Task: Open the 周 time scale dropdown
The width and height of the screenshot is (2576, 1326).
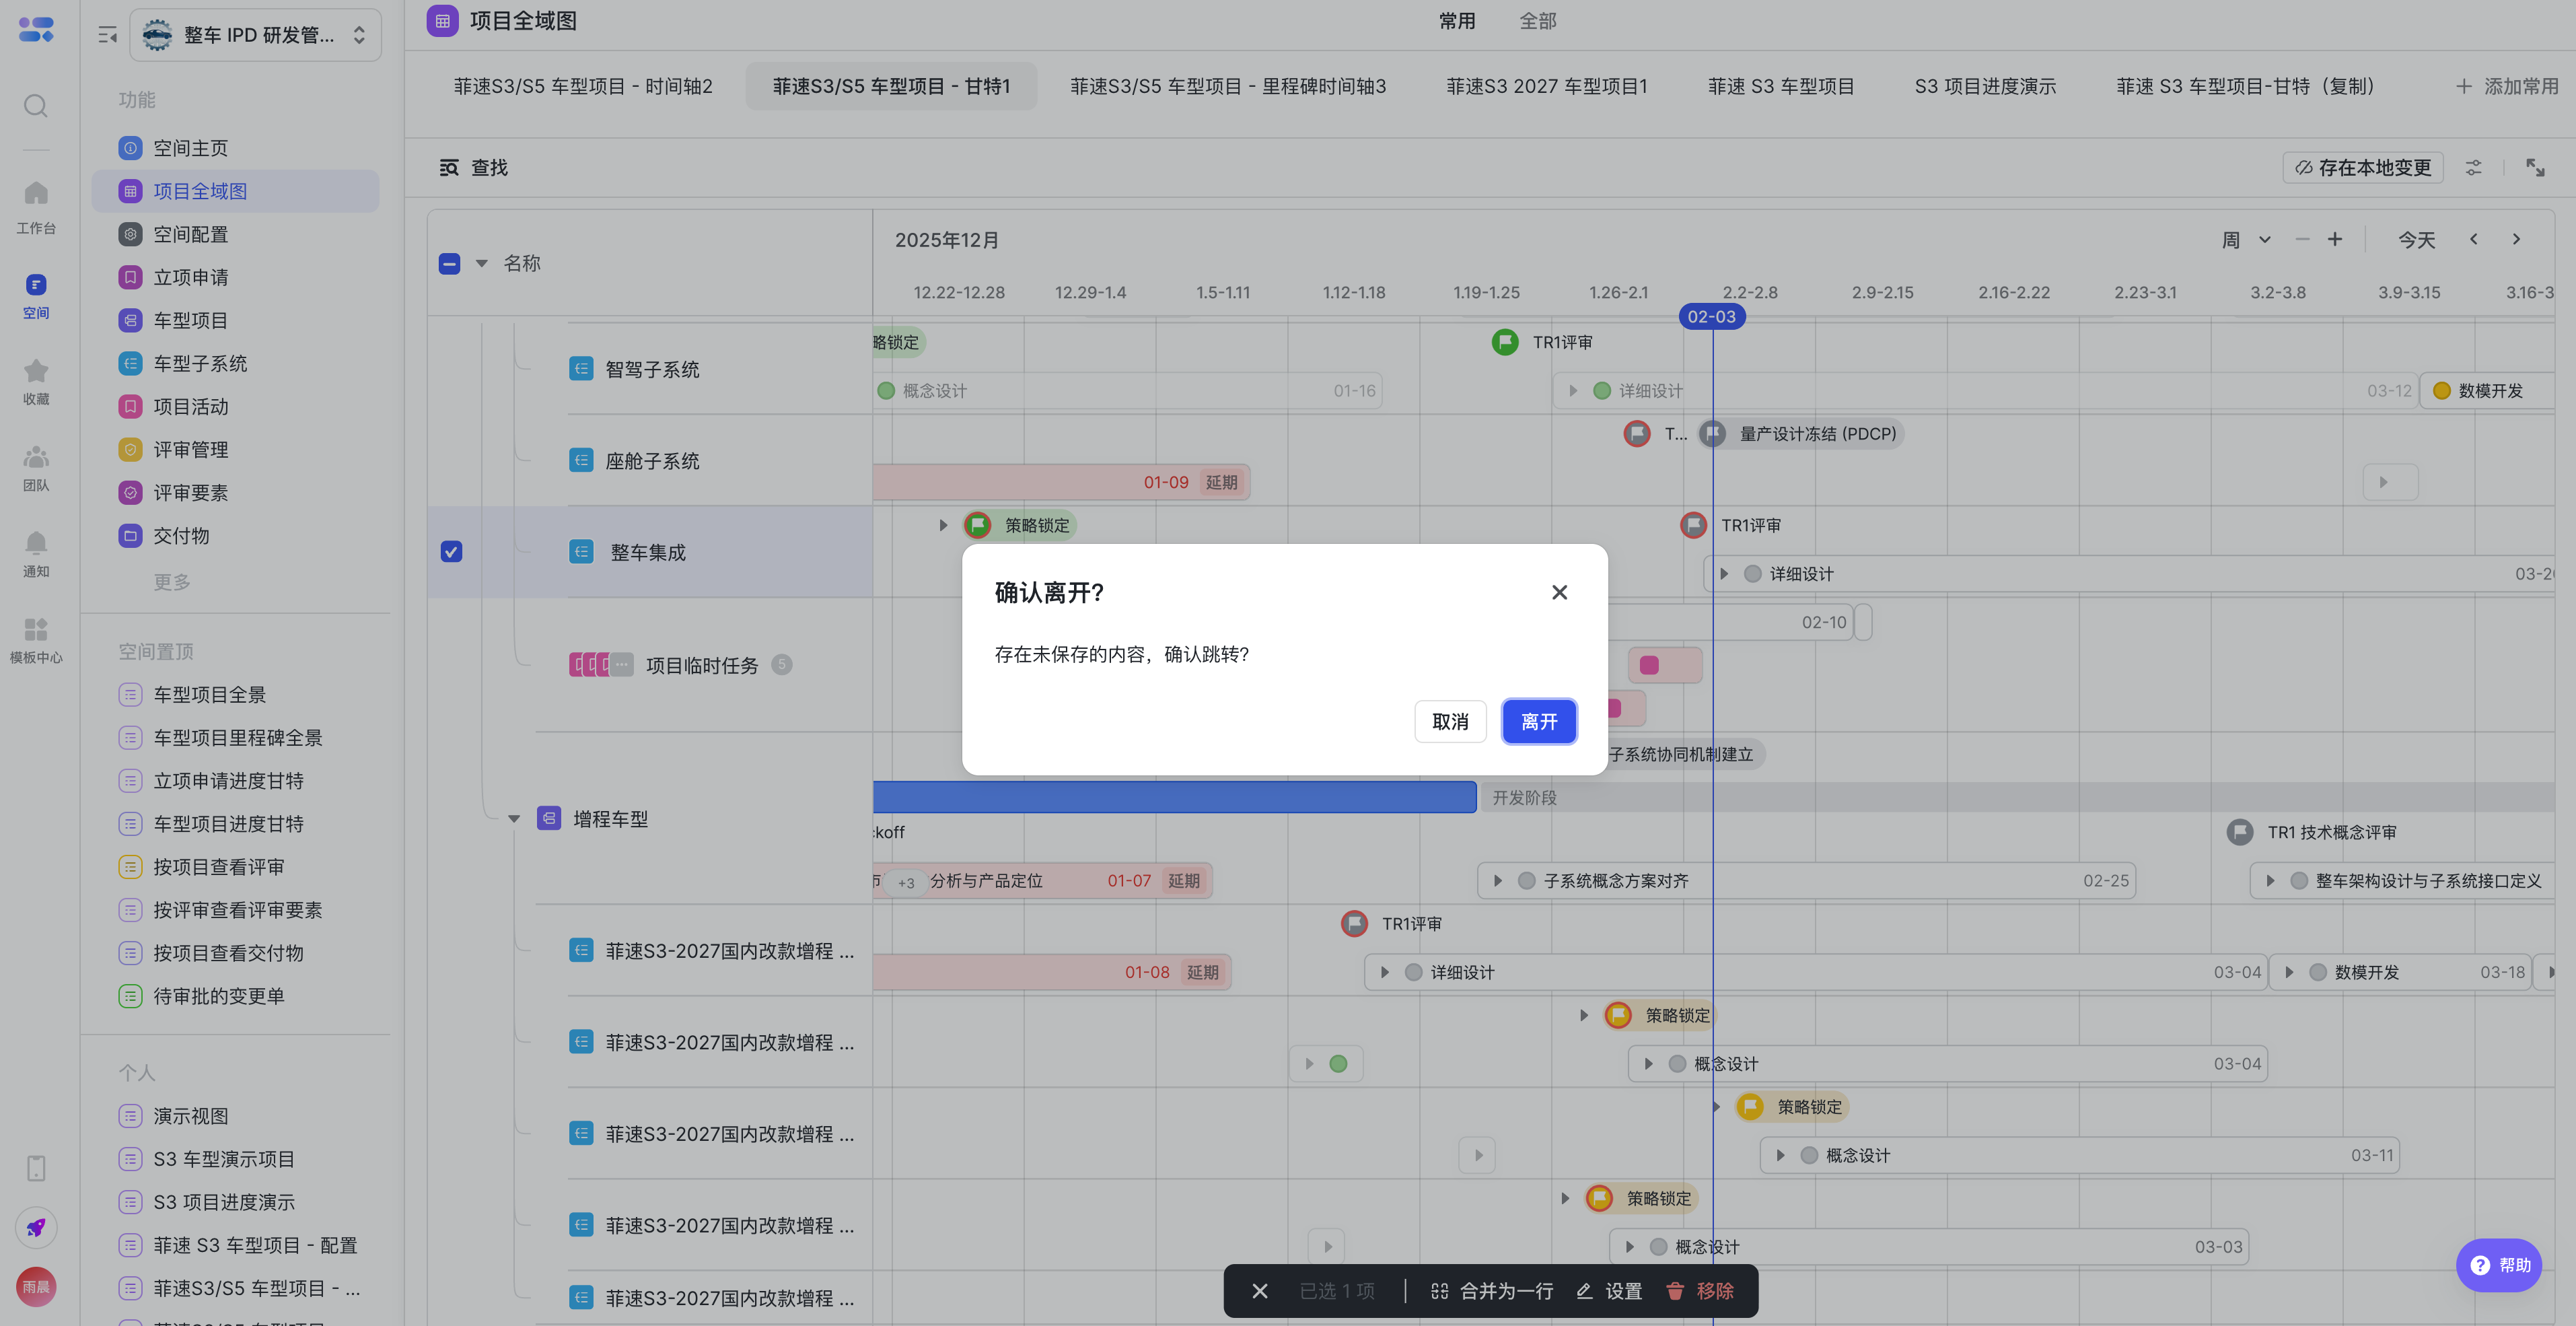Action: click(2245, 239)
